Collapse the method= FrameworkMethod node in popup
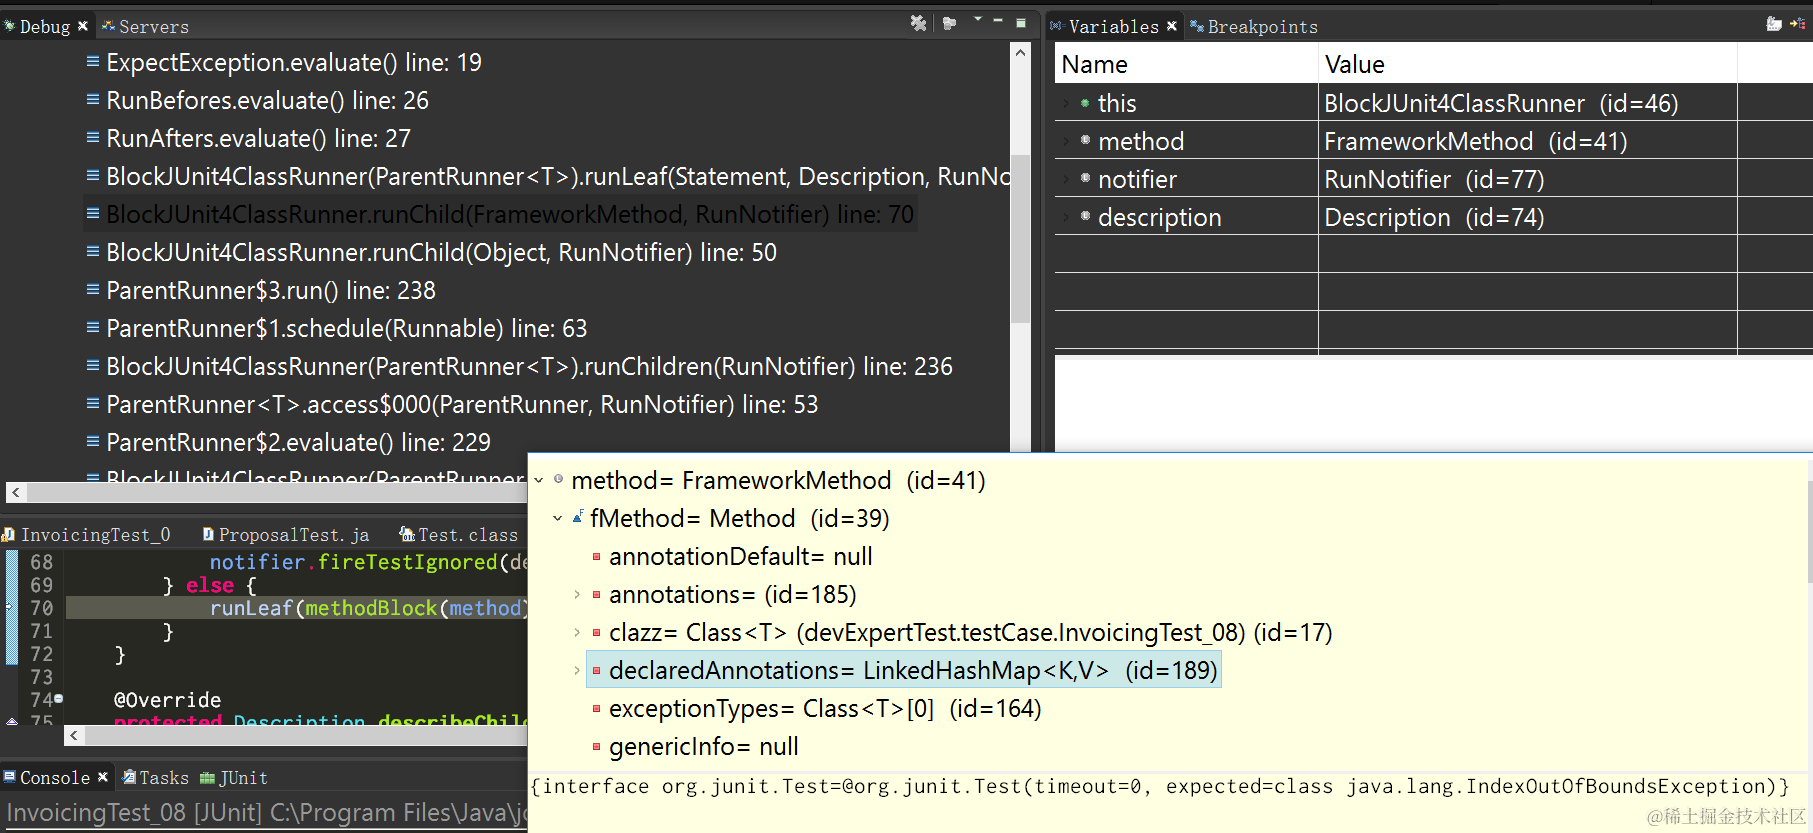1813x833 pixels. pos(539,481)
